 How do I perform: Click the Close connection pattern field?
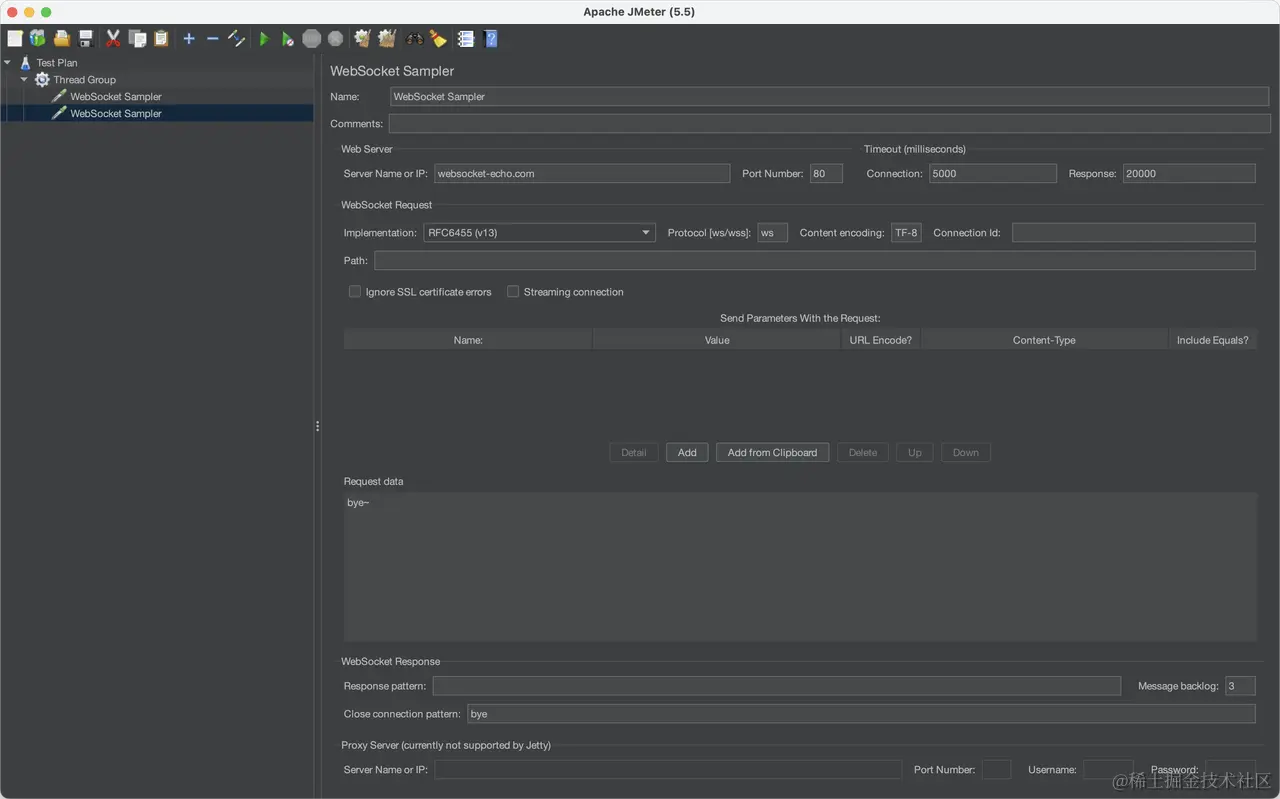[861, 714]
